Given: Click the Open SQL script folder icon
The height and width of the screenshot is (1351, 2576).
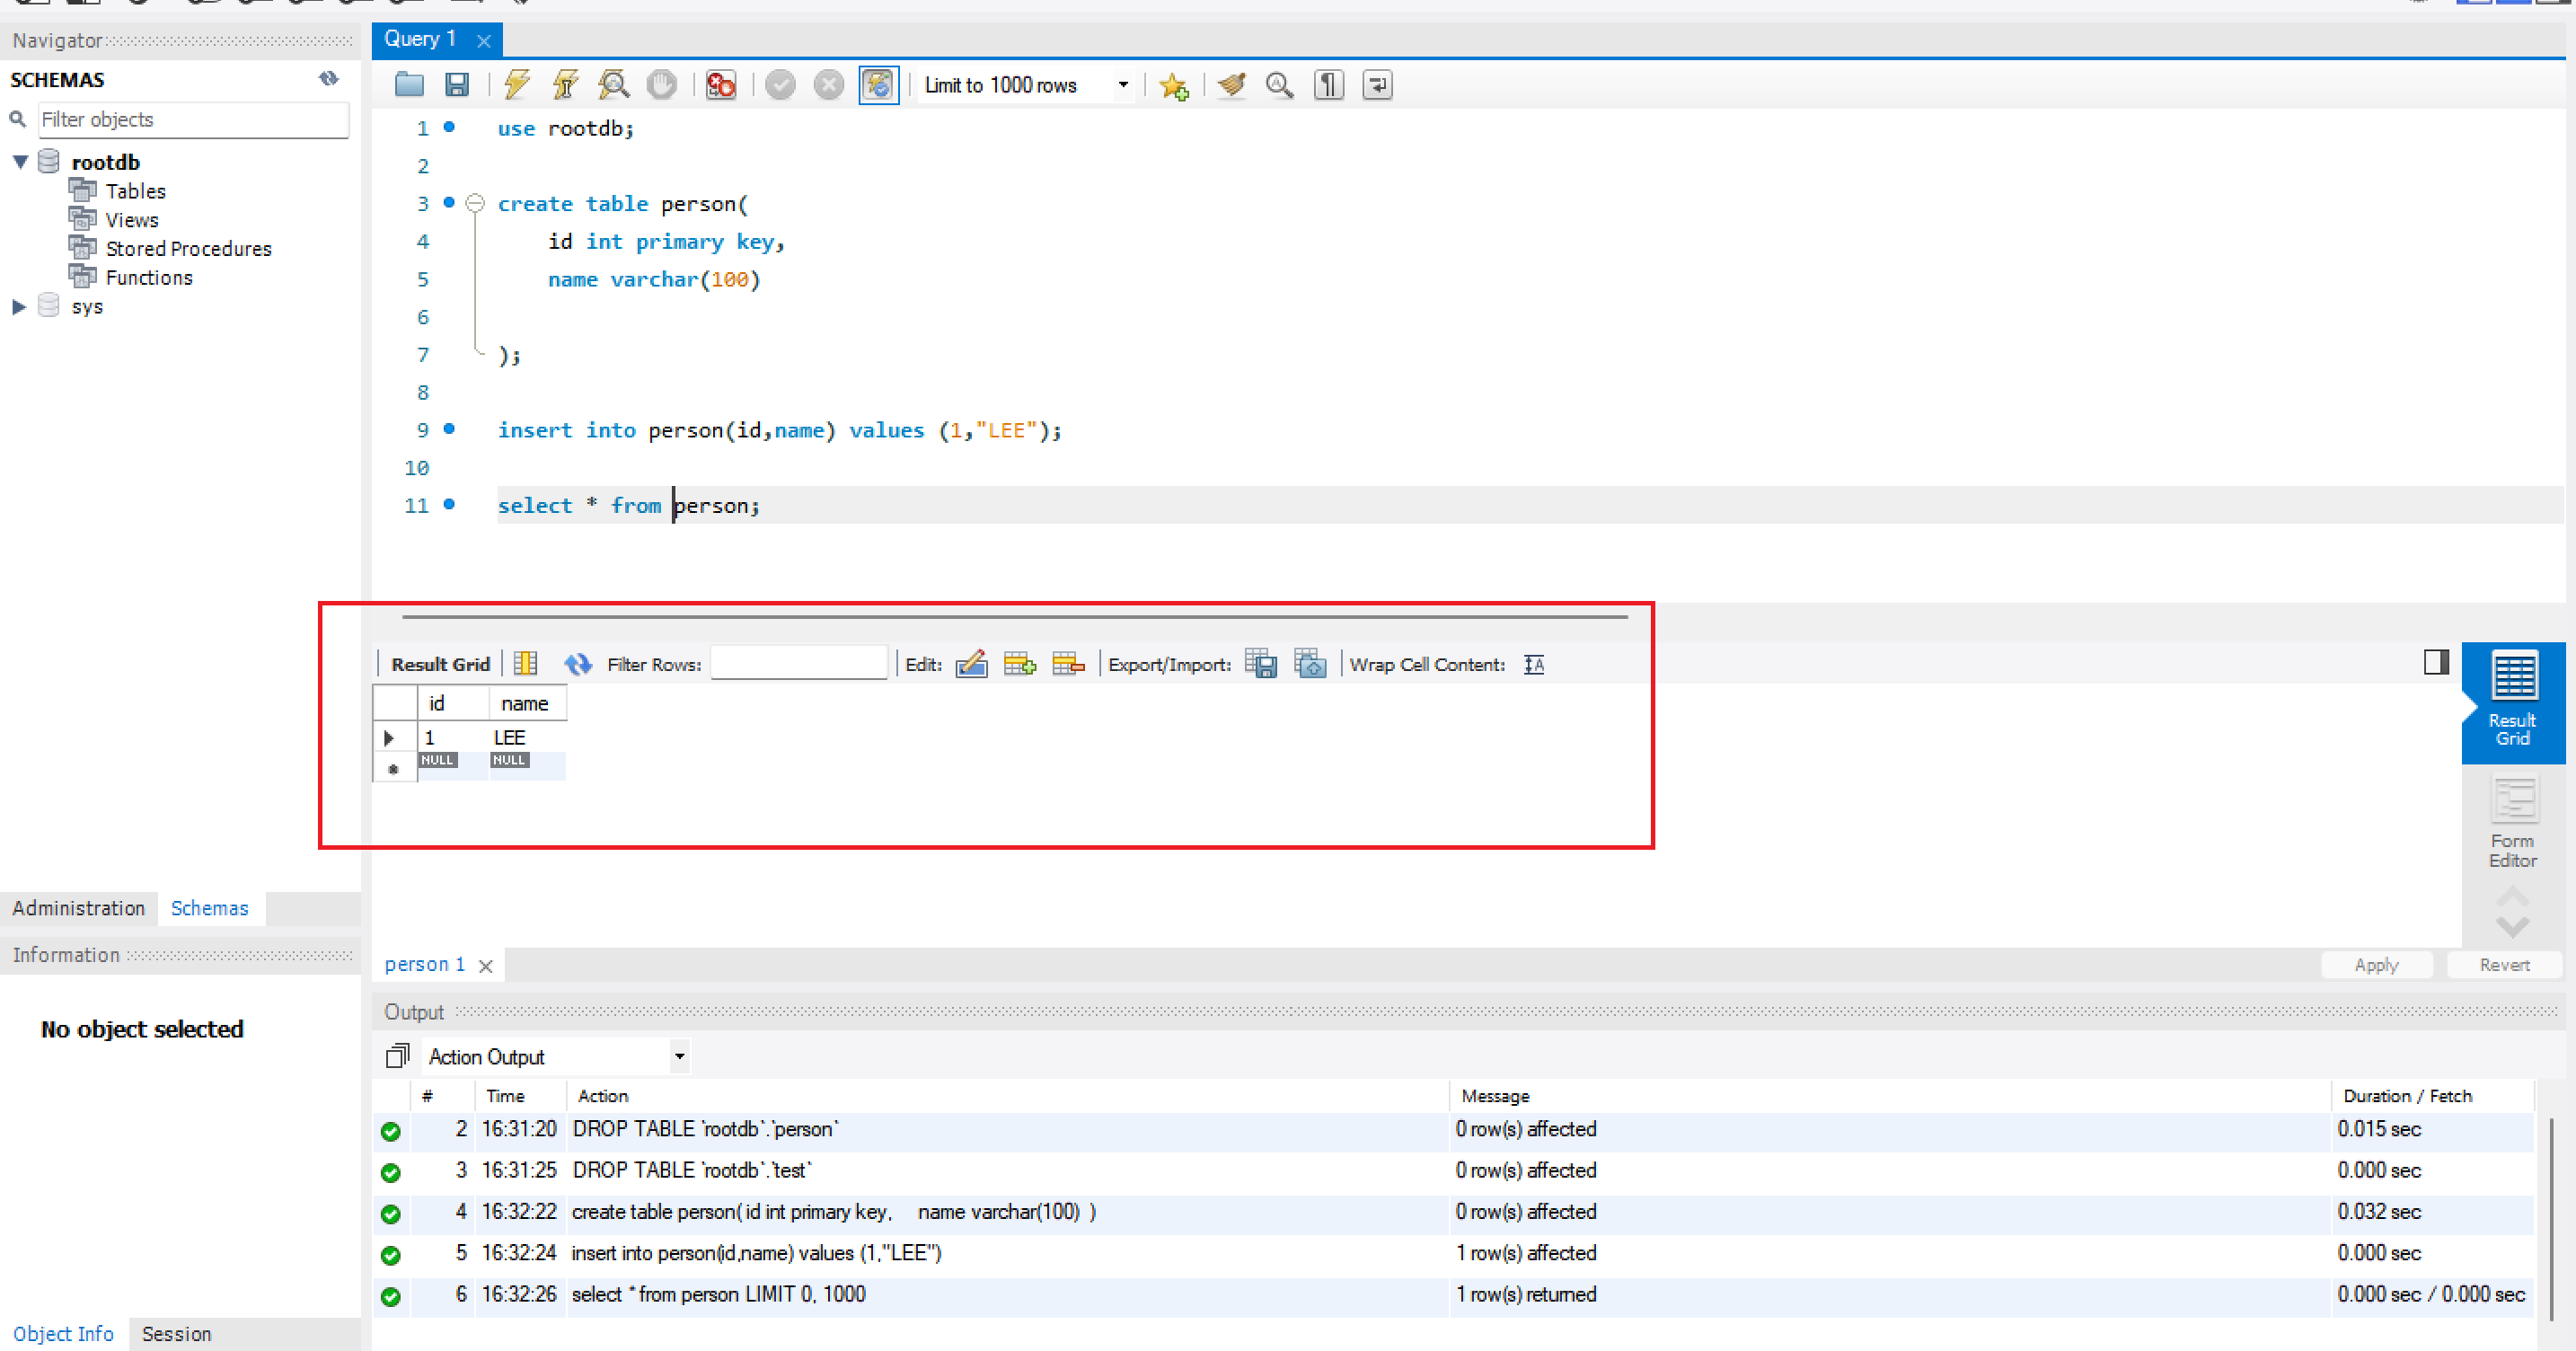Looking at the screenshot, I should click(409, 85).
